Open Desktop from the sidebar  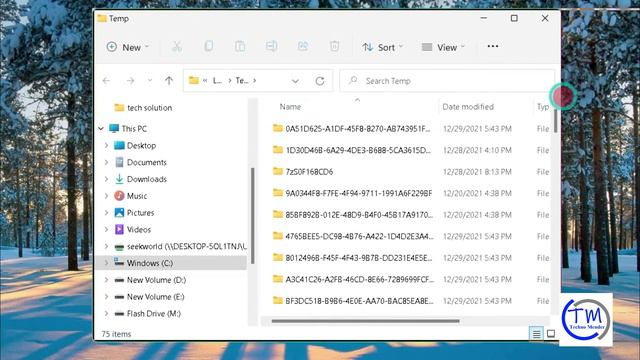pos(136,145)
